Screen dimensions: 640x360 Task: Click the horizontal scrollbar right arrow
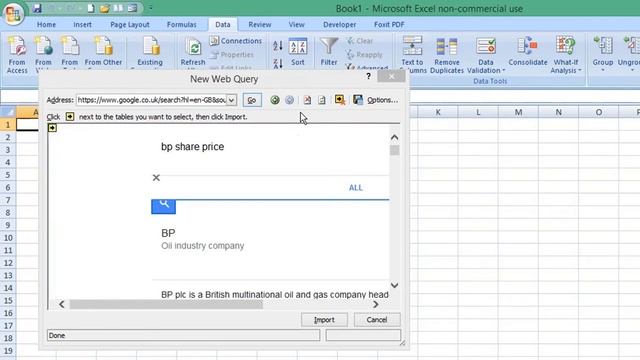(x=376, y=304)
